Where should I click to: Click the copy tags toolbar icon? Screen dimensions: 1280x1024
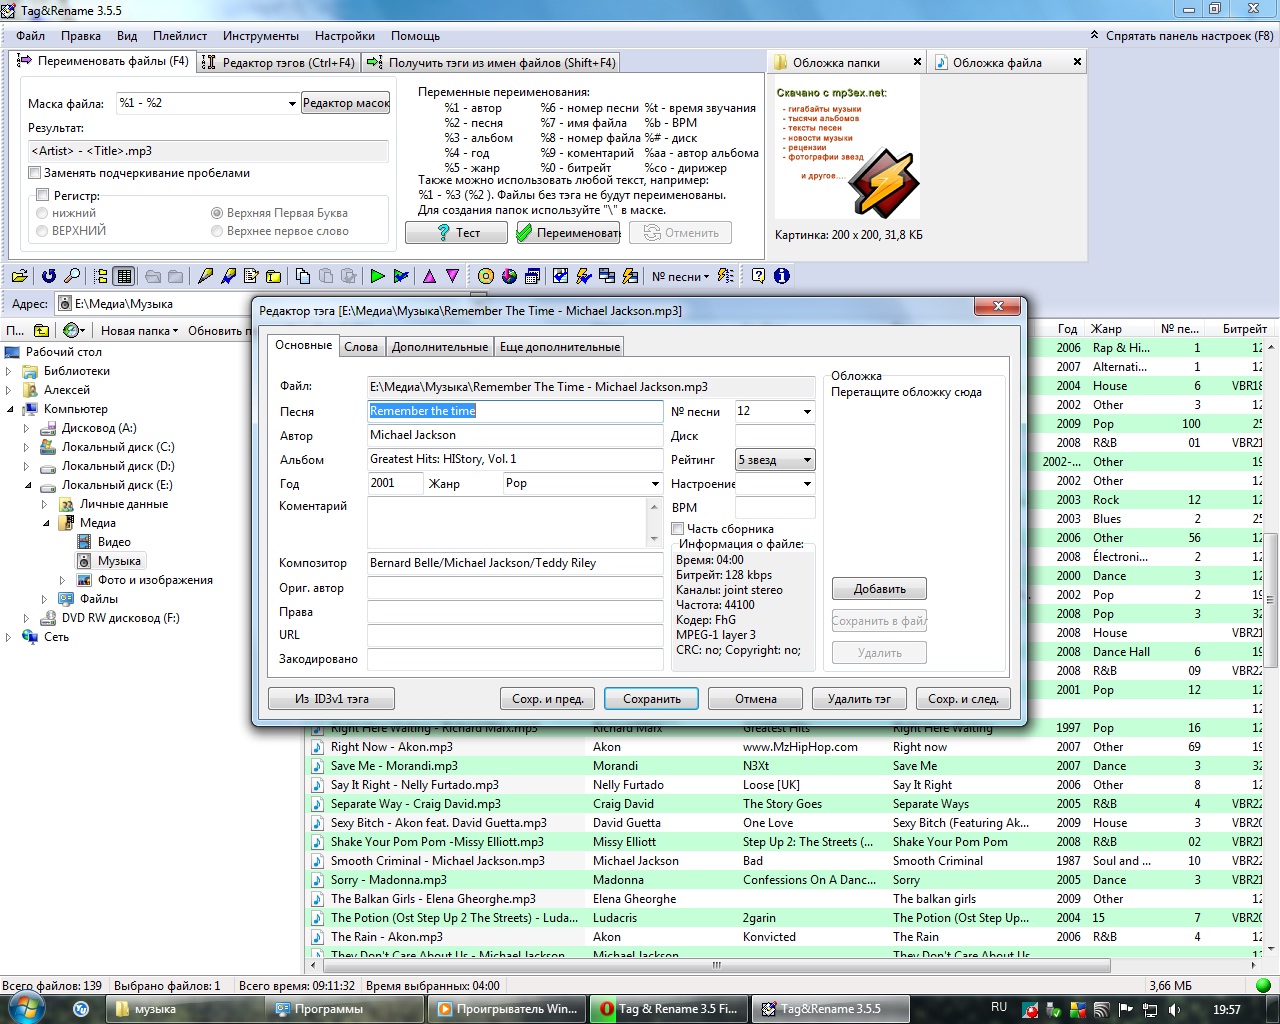pos(302,276)
